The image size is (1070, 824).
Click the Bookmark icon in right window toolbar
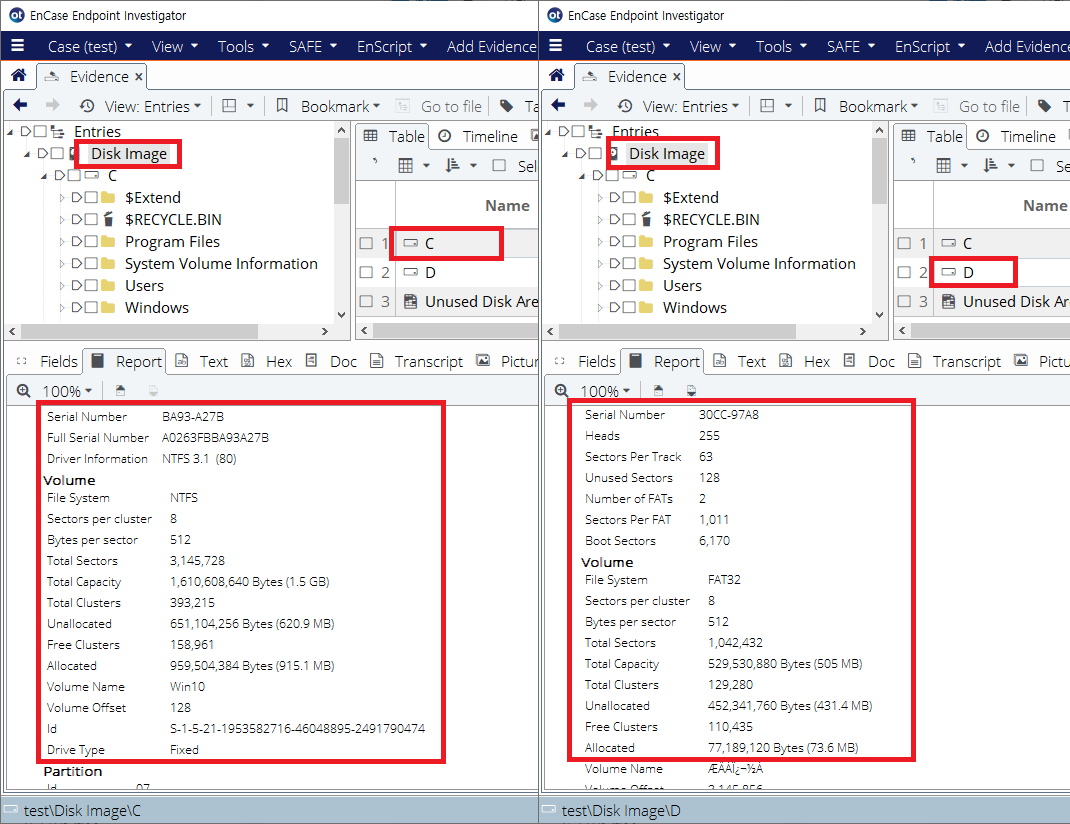click(x=819, y=106)
